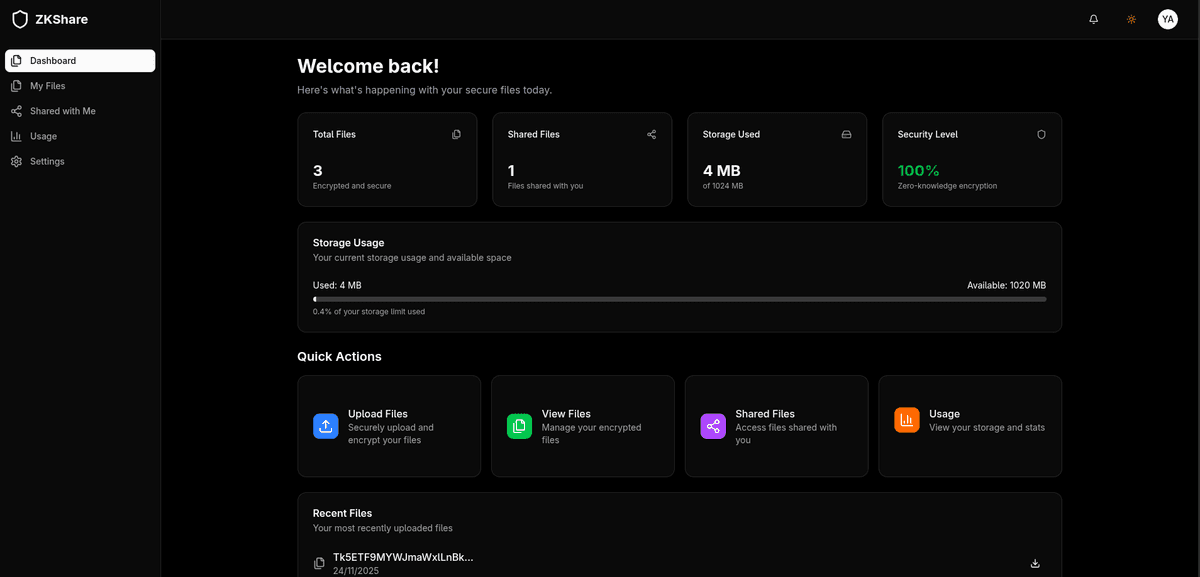Viewport: 1200px width, 577px height.
Task: Click the notifications bell icon
Action: click(1093, 19)
